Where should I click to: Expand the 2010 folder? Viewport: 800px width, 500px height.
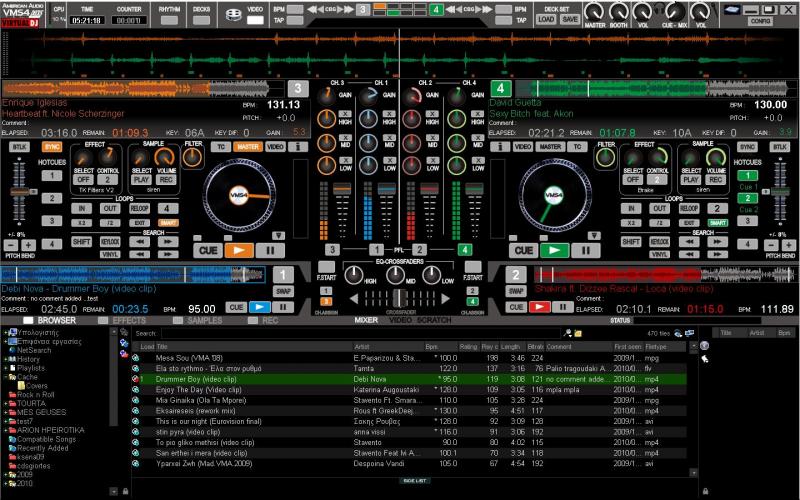tap(6, 483)
